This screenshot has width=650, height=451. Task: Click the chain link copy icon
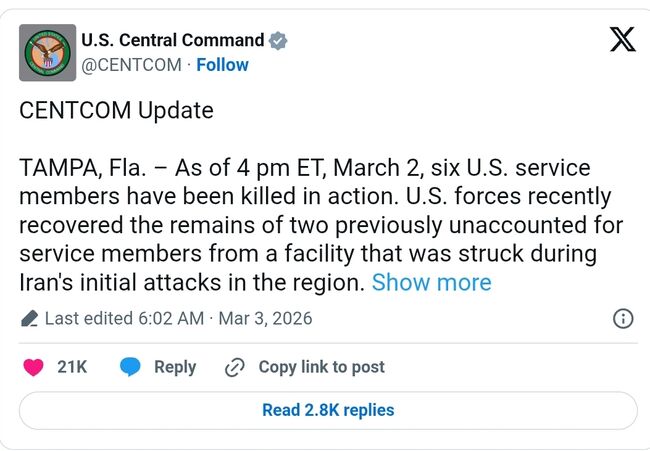pyautogui.click(x=235, y=367)
